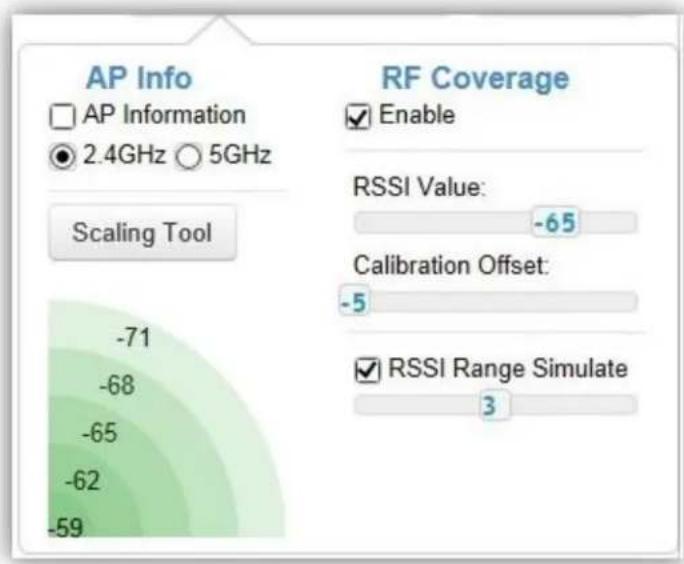This screenshot has height=564, width=684.
Task: Click the RF Coverage heading
Action: pos(475,79)
